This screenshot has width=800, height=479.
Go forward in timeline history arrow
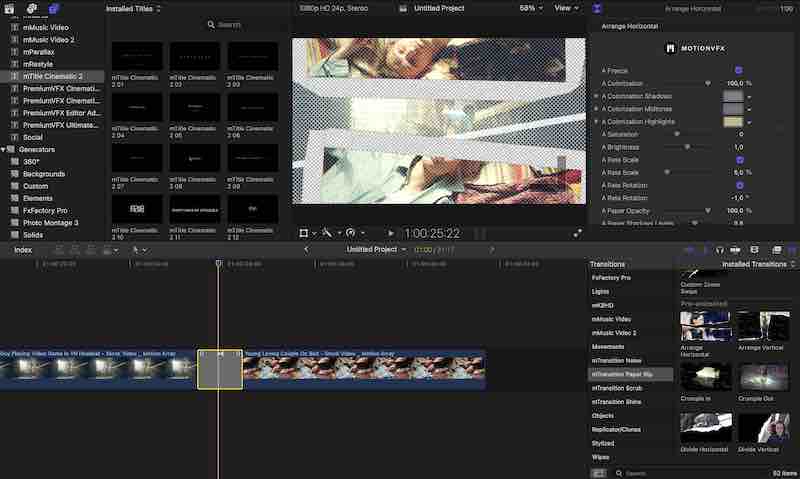point(492,249)
